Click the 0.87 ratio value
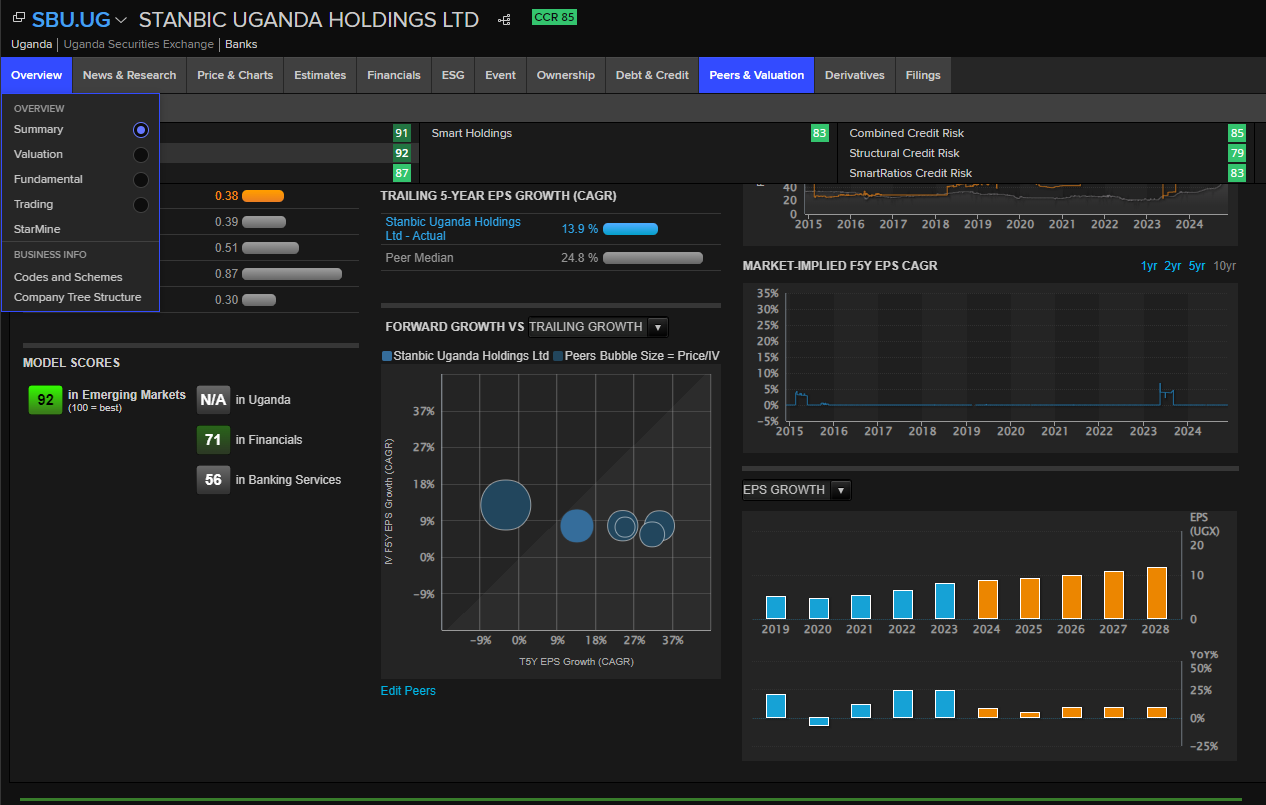Image resolution: width=1266 pixels, height=805 pixels. pyautogui.click(x=226, y=274)
